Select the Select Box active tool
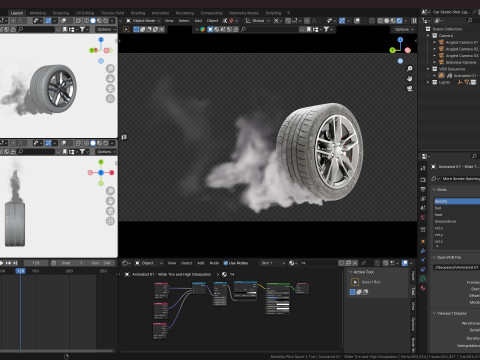 tap(355, 282)
